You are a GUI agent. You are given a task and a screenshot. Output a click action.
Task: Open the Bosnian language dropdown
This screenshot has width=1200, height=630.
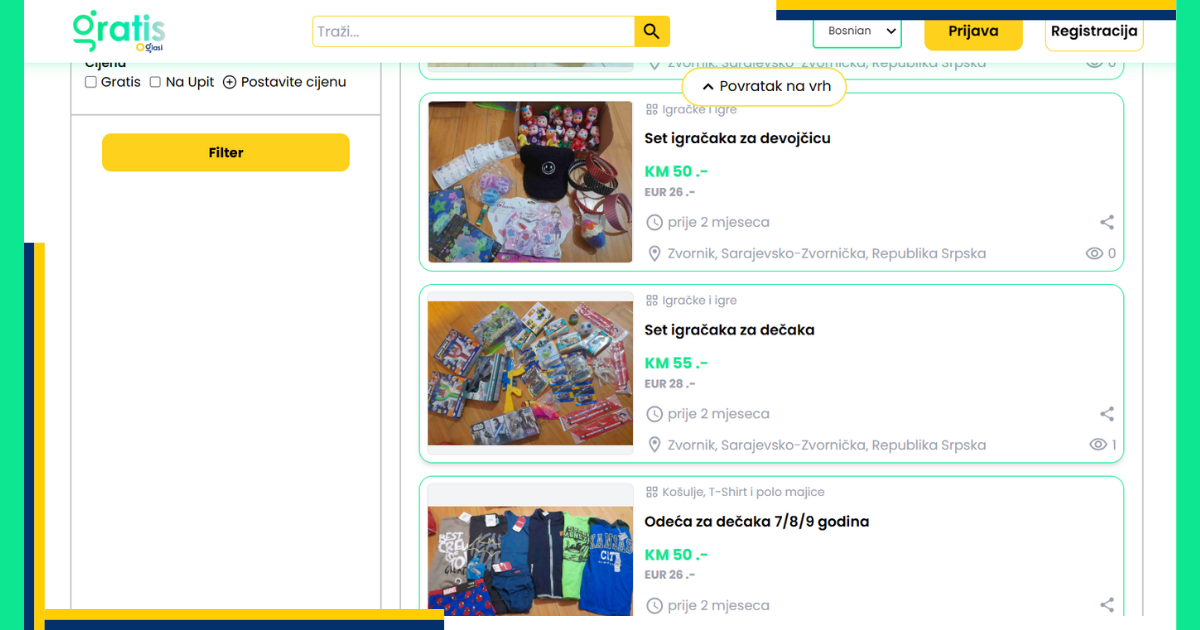[857, 31]
